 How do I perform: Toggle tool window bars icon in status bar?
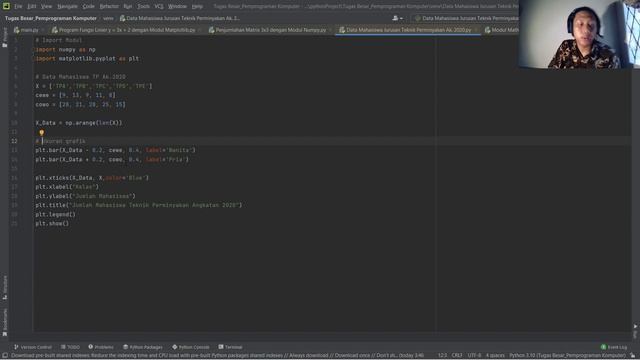pyautogui.click(x=5, y=356)
